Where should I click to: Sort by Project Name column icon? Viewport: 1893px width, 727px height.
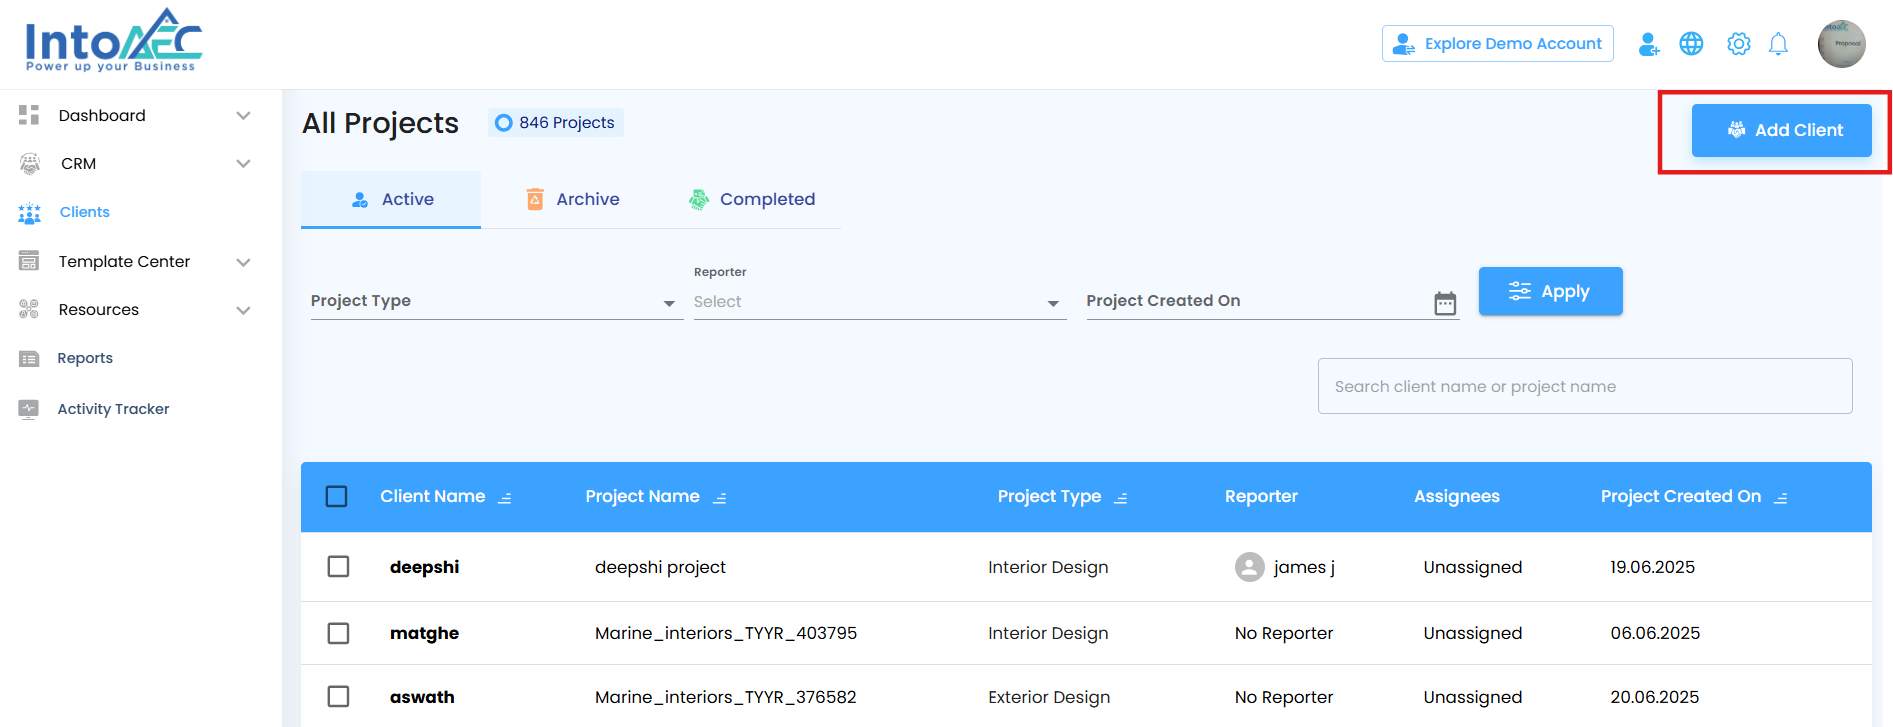(x=720, y=498)
